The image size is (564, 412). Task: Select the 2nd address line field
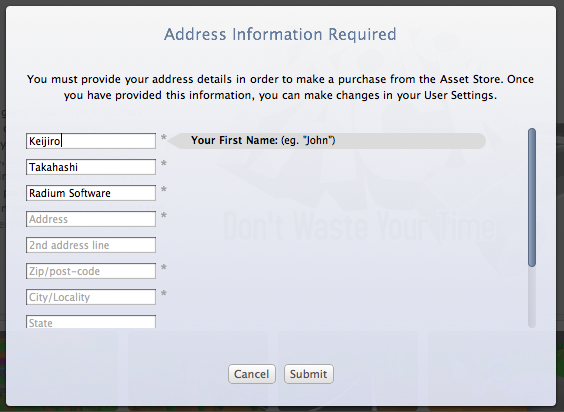point(91,245)
